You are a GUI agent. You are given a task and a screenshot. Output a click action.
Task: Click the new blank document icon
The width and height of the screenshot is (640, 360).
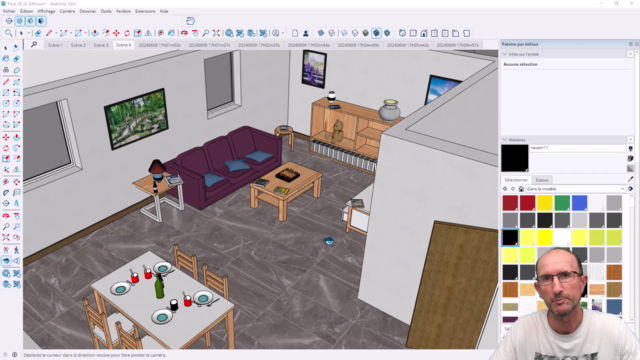coord(295,33)
